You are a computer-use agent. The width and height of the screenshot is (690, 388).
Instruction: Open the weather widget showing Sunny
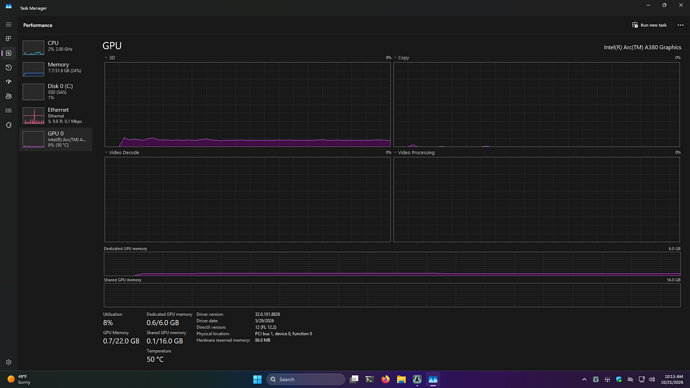[x=19, y=379]
